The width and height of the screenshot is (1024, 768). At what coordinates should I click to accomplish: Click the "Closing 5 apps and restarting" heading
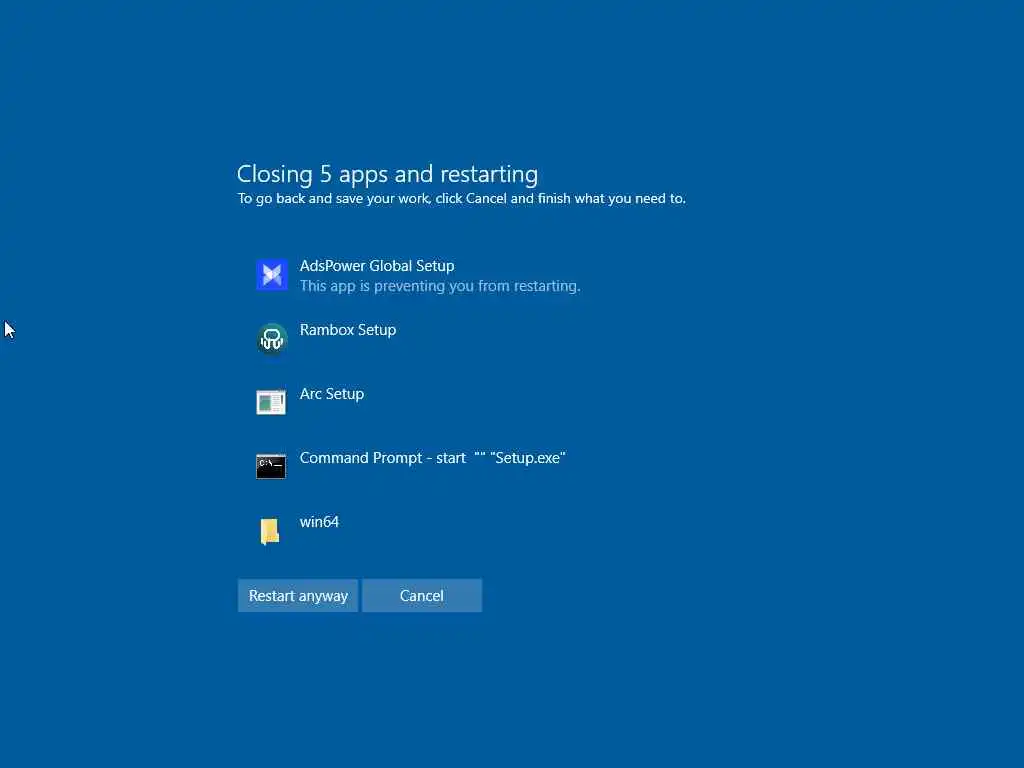387,174
